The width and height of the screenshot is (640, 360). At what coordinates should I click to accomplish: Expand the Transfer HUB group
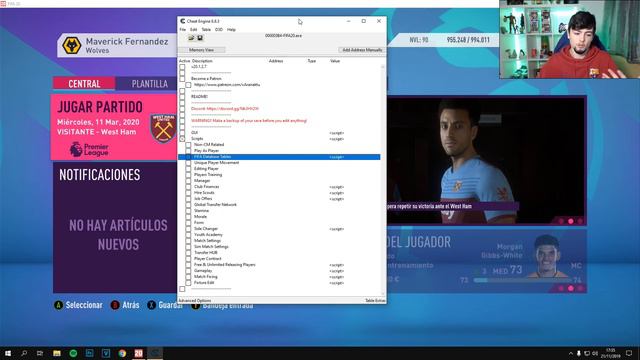coord(188,253)
